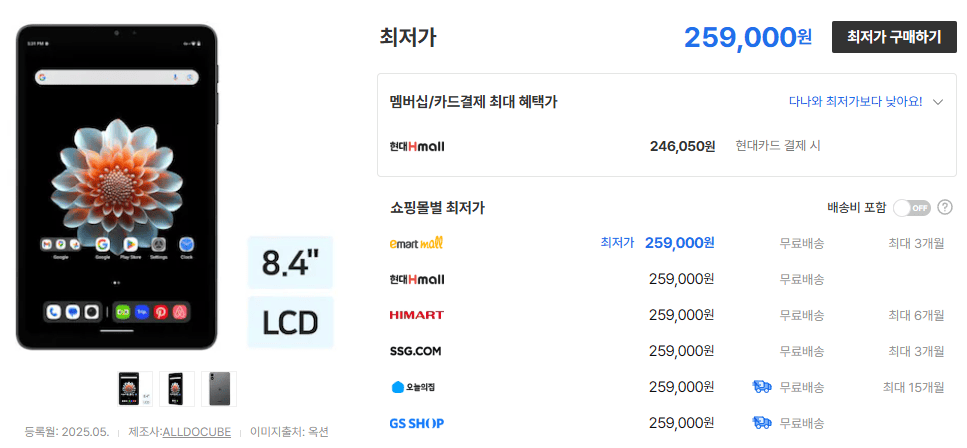Click 다나와 최저가보다 낮아요! text
The image size is (967, 448).
855,102
